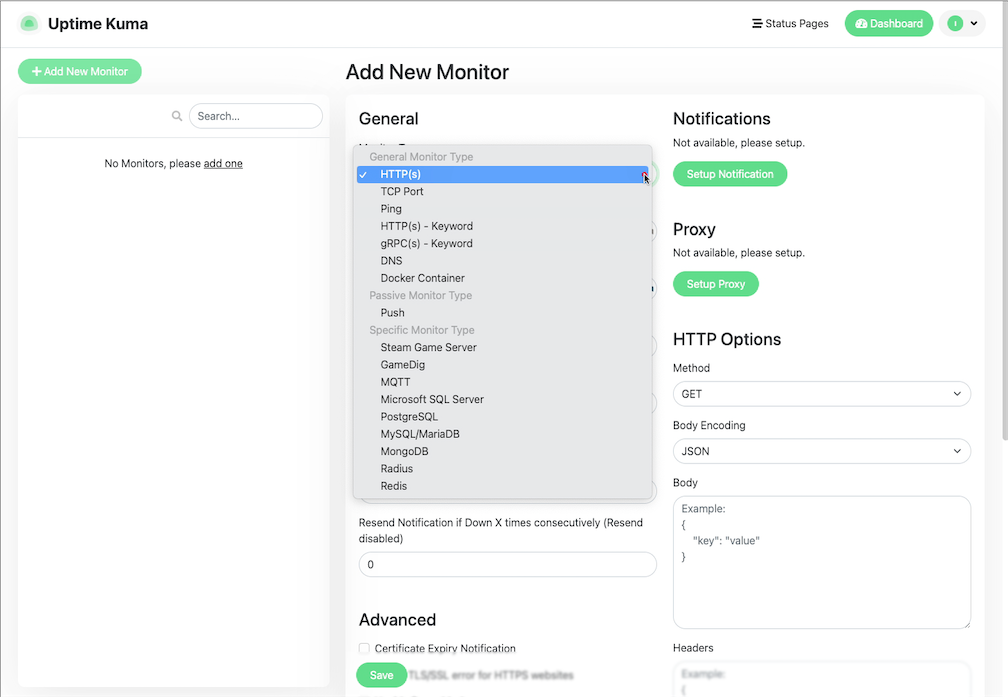Select PostgreSQL monitor type
Image resolution: width=1008 pixels, height=697 pixels.
coord(503,417)
